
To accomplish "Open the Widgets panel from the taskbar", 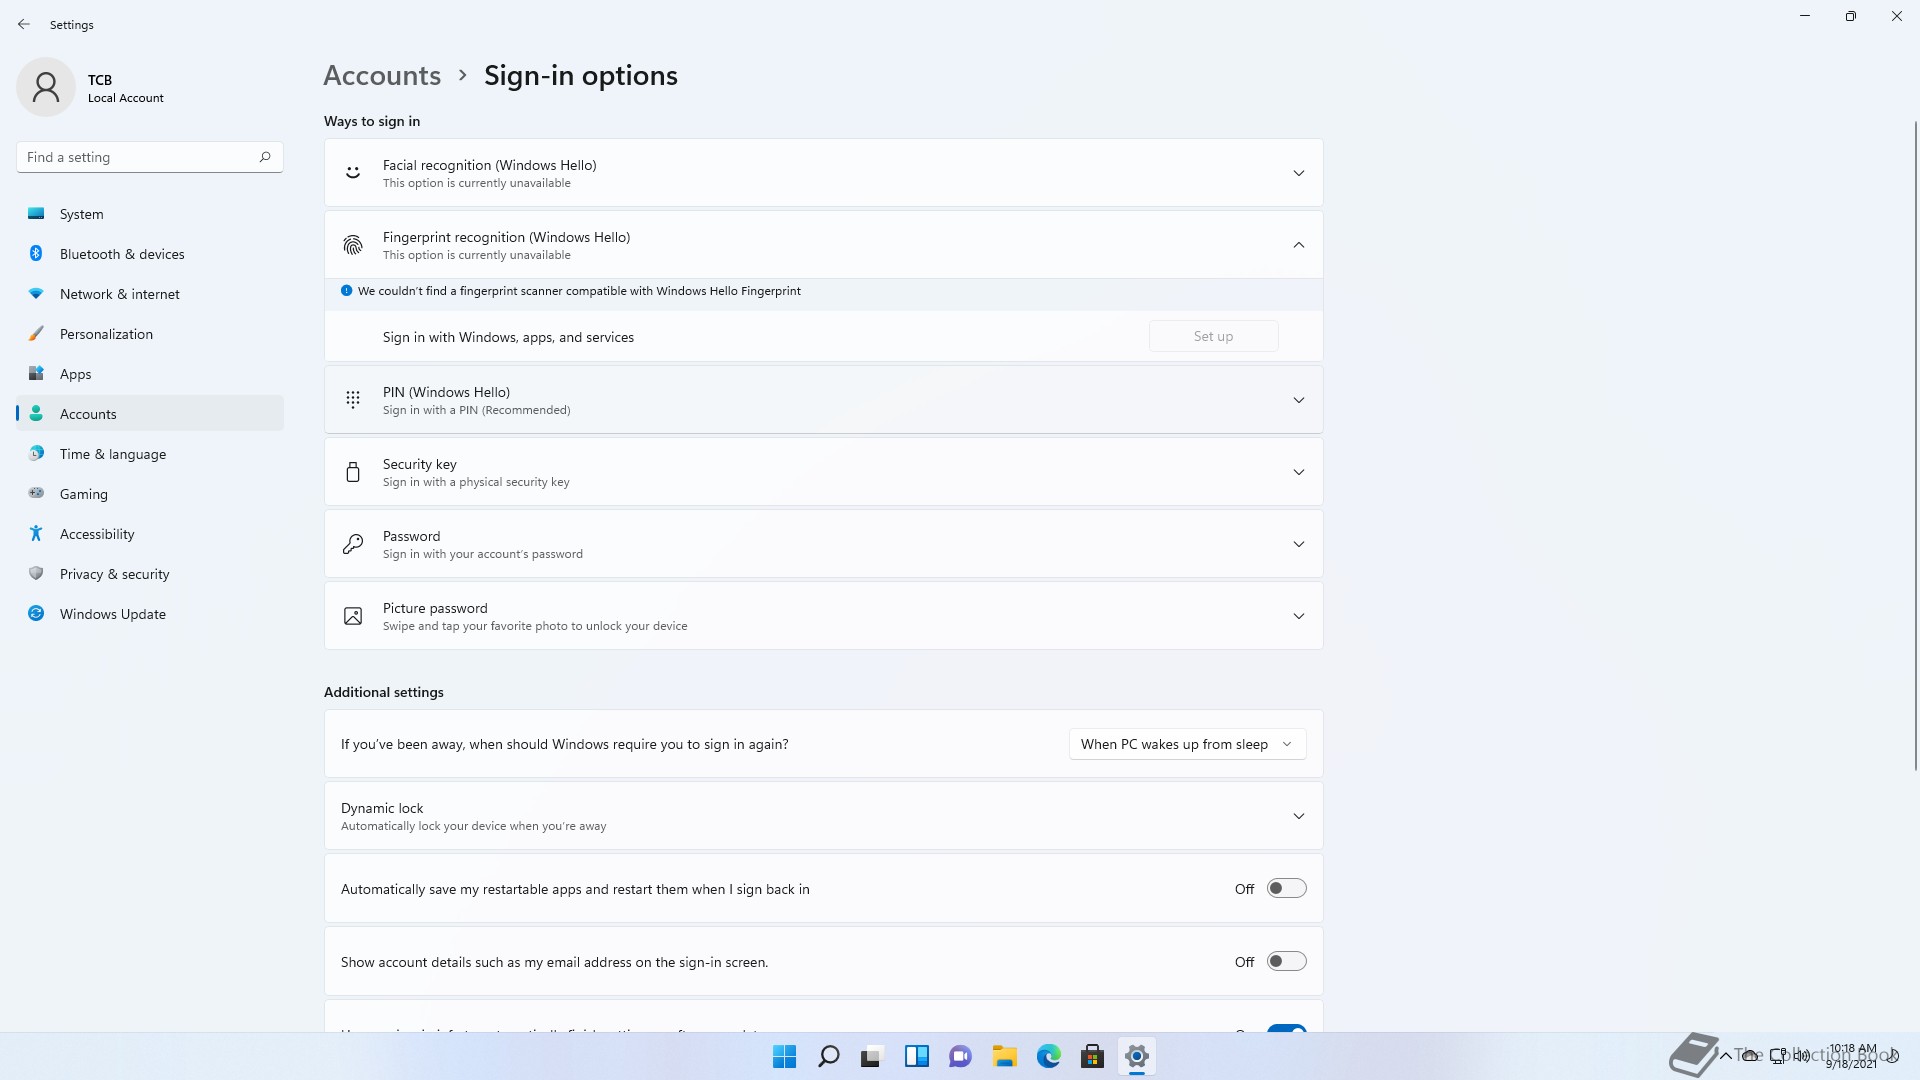I will (x=917, y=1056).
